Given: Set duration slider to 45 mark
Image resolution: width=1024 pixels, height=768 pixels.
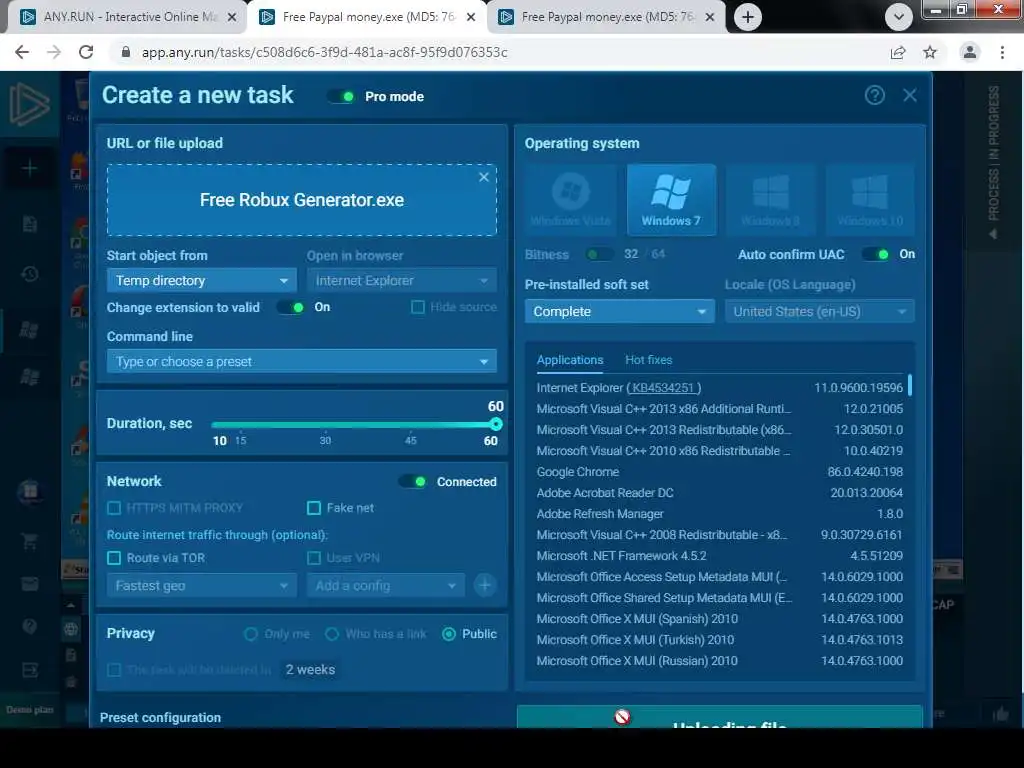Looking at the screenshot, I should [411, 425].
